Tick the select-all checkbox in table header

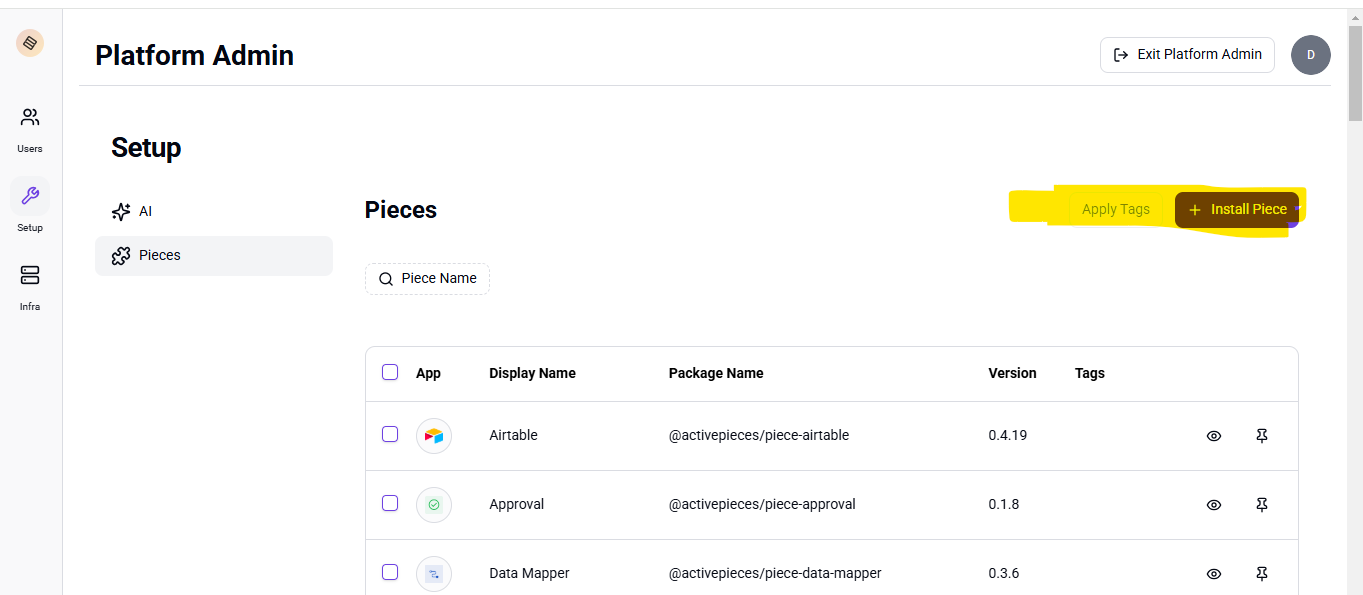pos(390,372)
